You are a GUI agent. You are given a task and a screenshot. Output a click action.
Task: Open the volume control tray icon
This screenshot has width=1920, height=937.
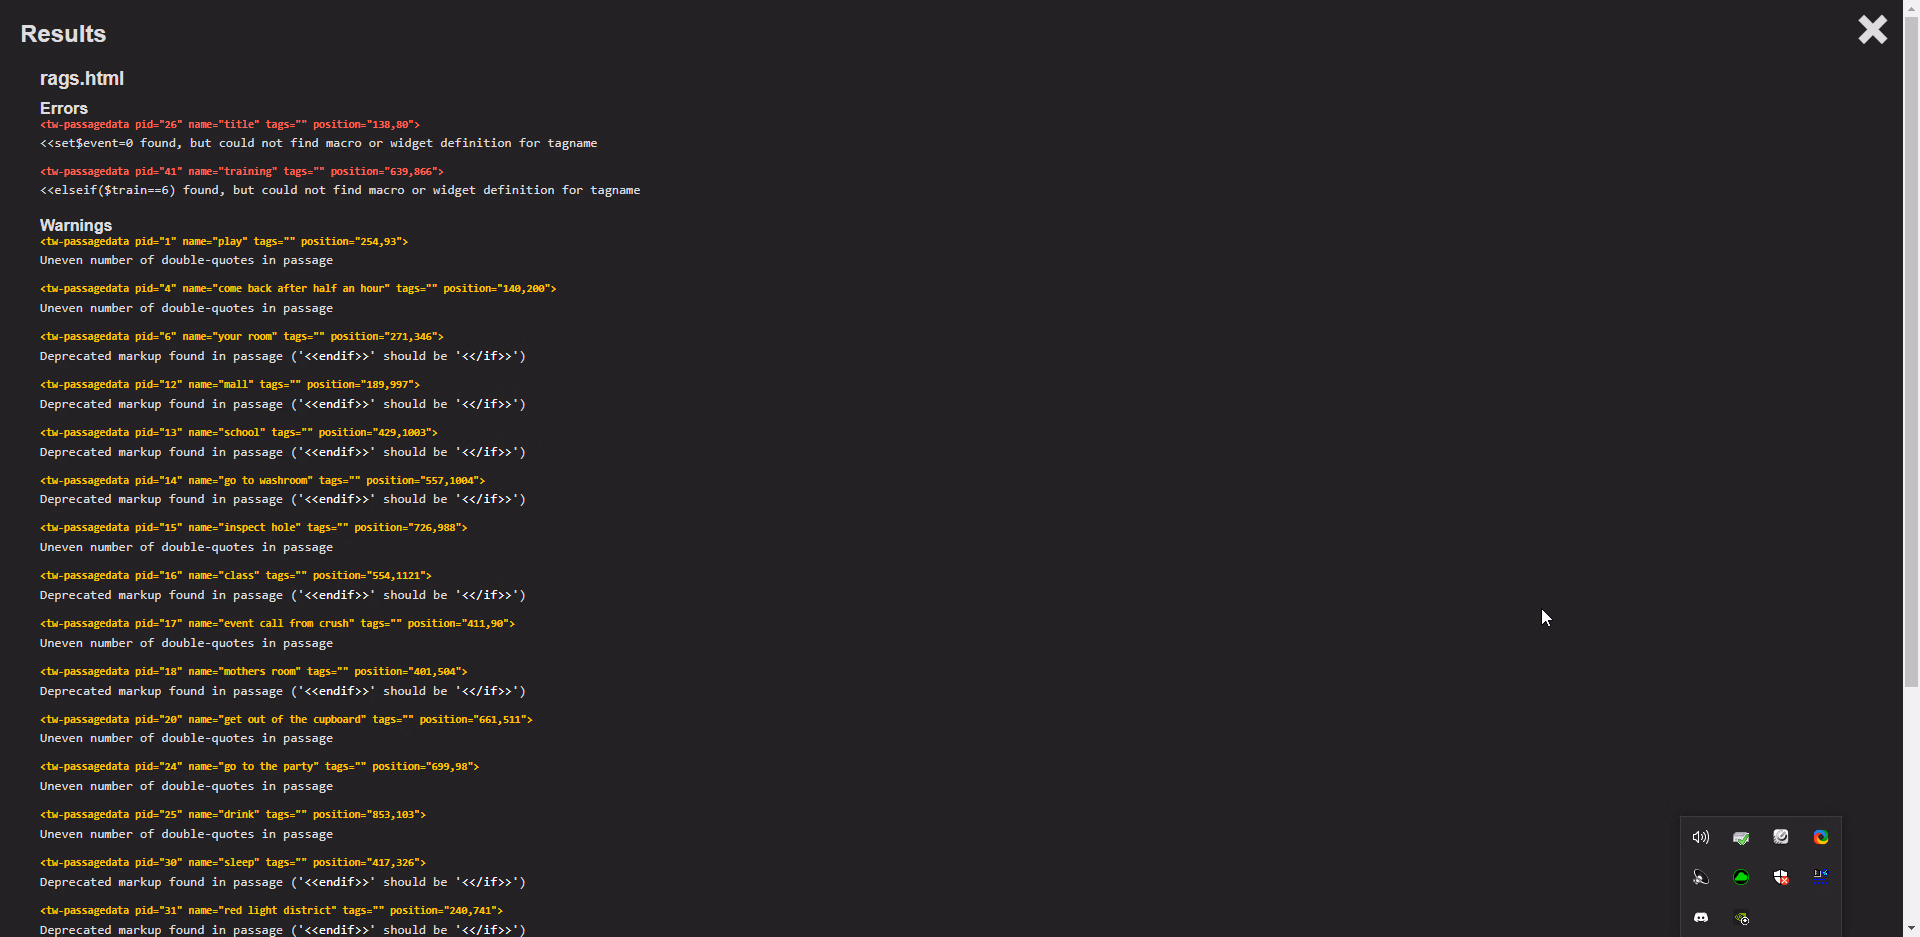tap(1701, 837)
